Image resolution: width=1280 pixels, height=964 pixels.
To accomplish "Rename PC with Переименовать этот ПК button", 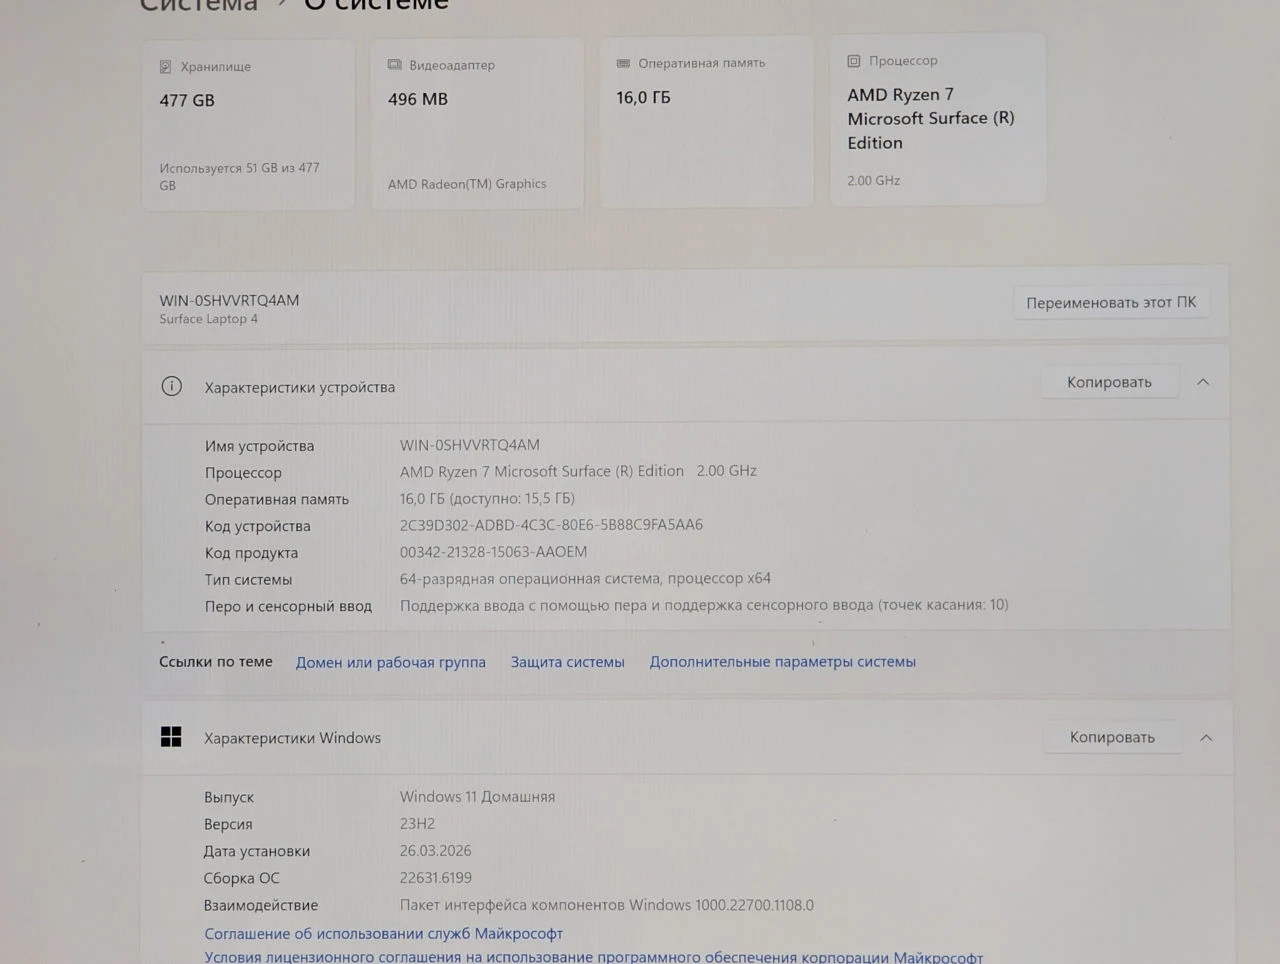I will [1111, 302].
